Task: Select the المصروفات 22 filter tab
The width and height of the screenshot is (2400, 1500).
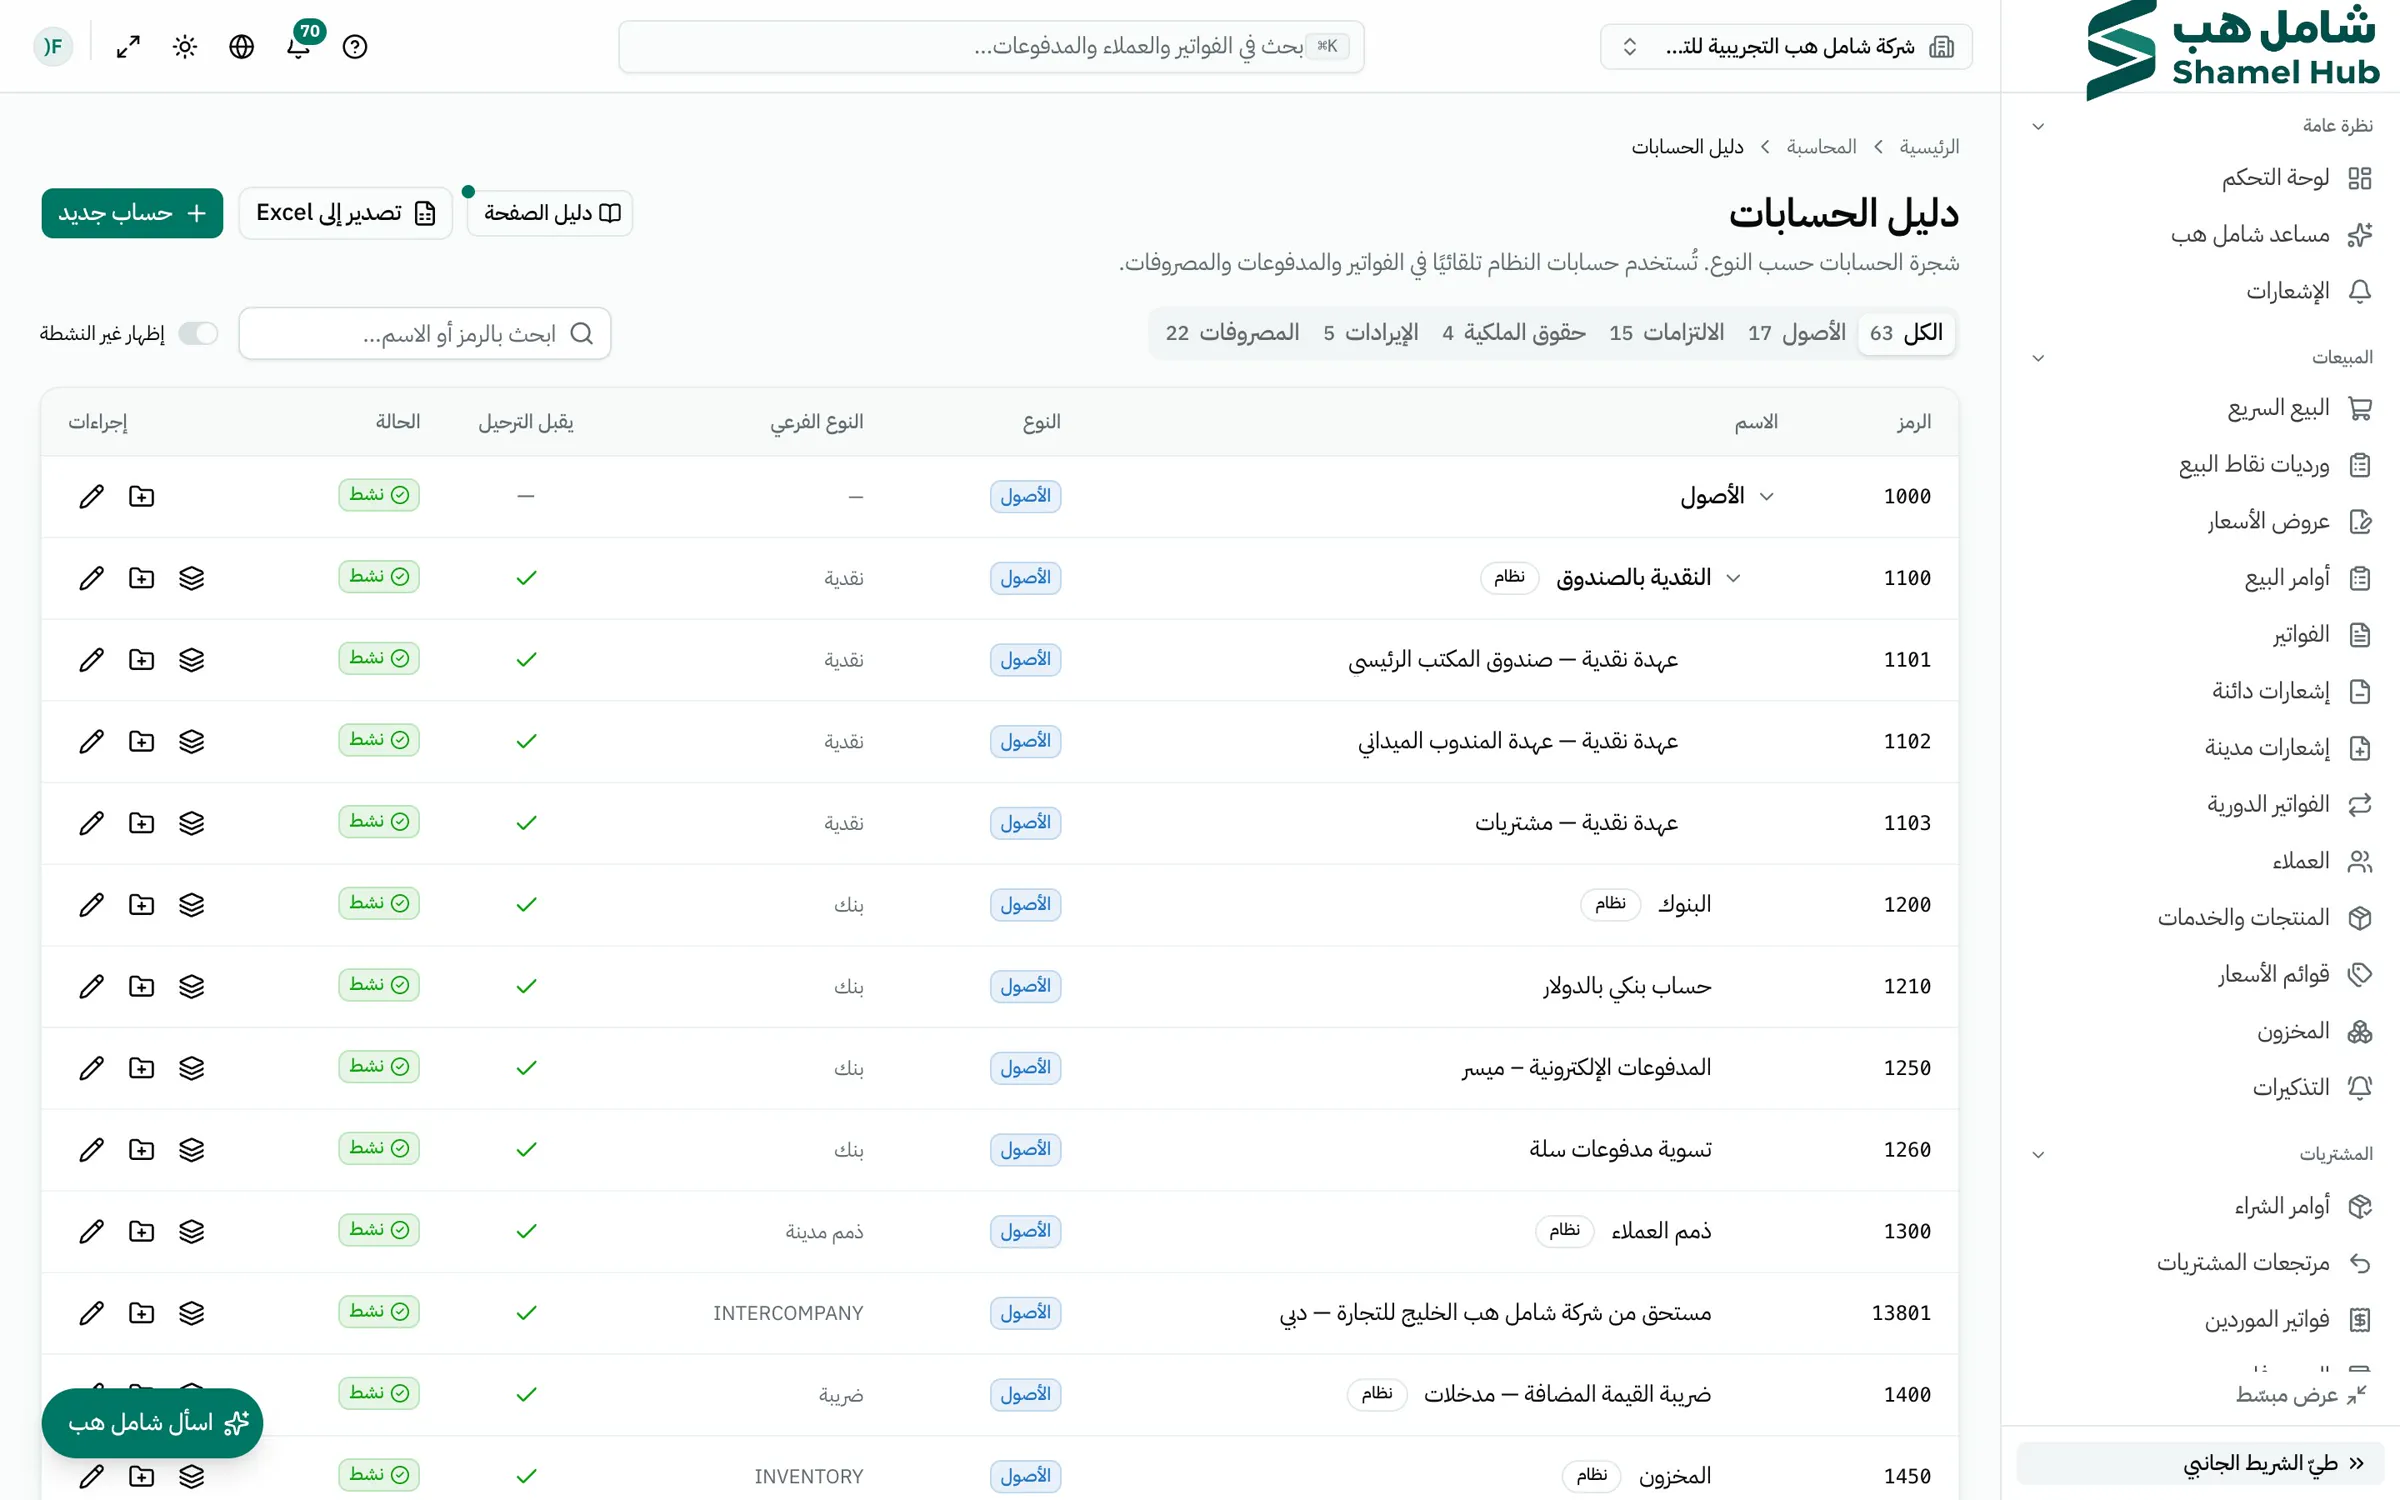Action: click(1232, 333)
